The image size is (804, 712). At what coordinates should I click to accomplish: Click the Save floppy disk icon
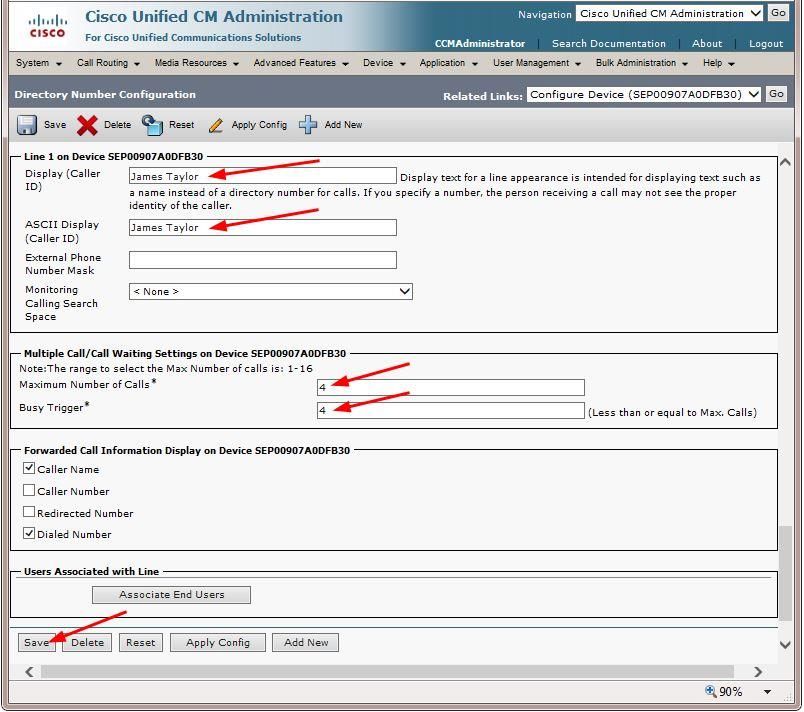[x=27, y=125]
